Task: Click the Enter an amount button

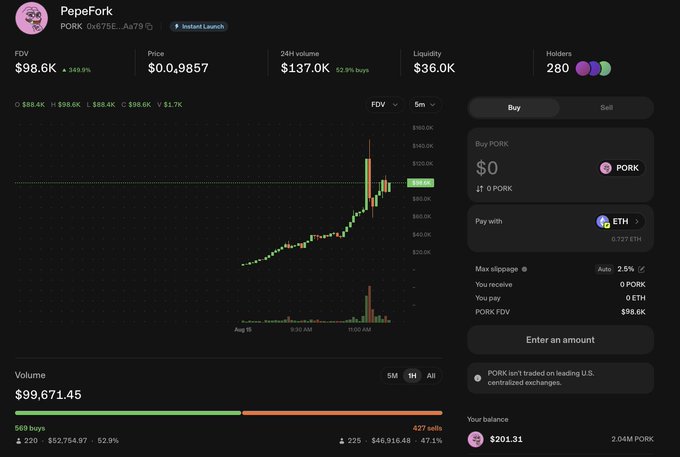Action: (x=560, y=340)
